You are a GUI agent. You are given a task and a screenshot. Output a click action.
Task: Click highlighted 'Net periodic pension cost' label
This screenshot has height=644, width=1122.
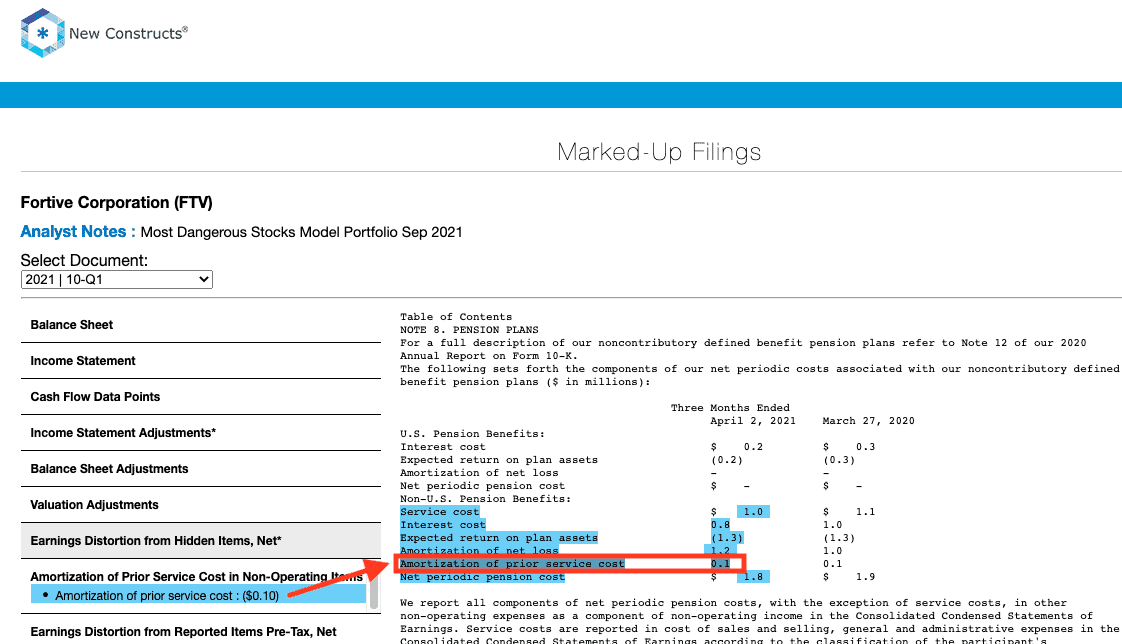(482, 577)
